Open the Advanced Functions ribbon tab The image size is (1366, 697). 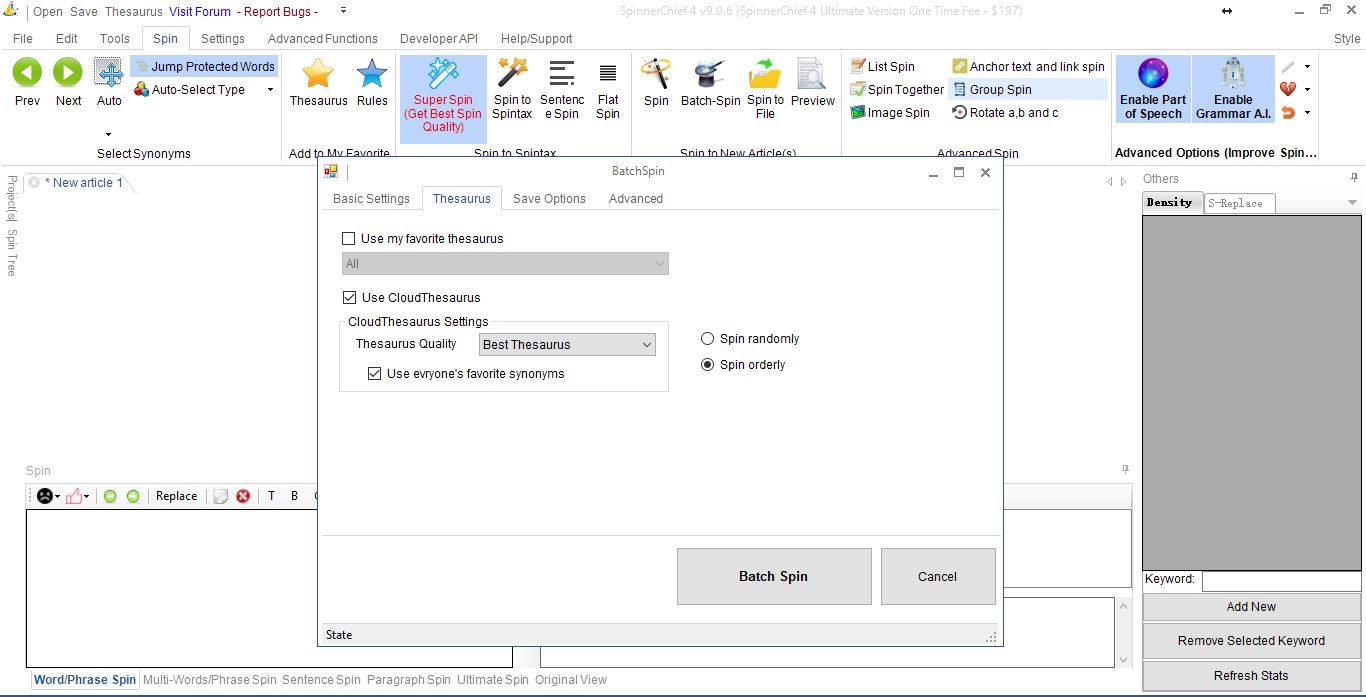pos(322,39)
